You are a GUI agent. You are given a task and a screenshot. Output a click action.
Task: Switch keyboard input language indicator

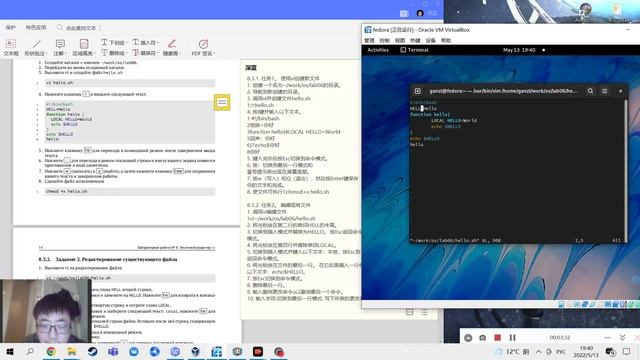560,351
